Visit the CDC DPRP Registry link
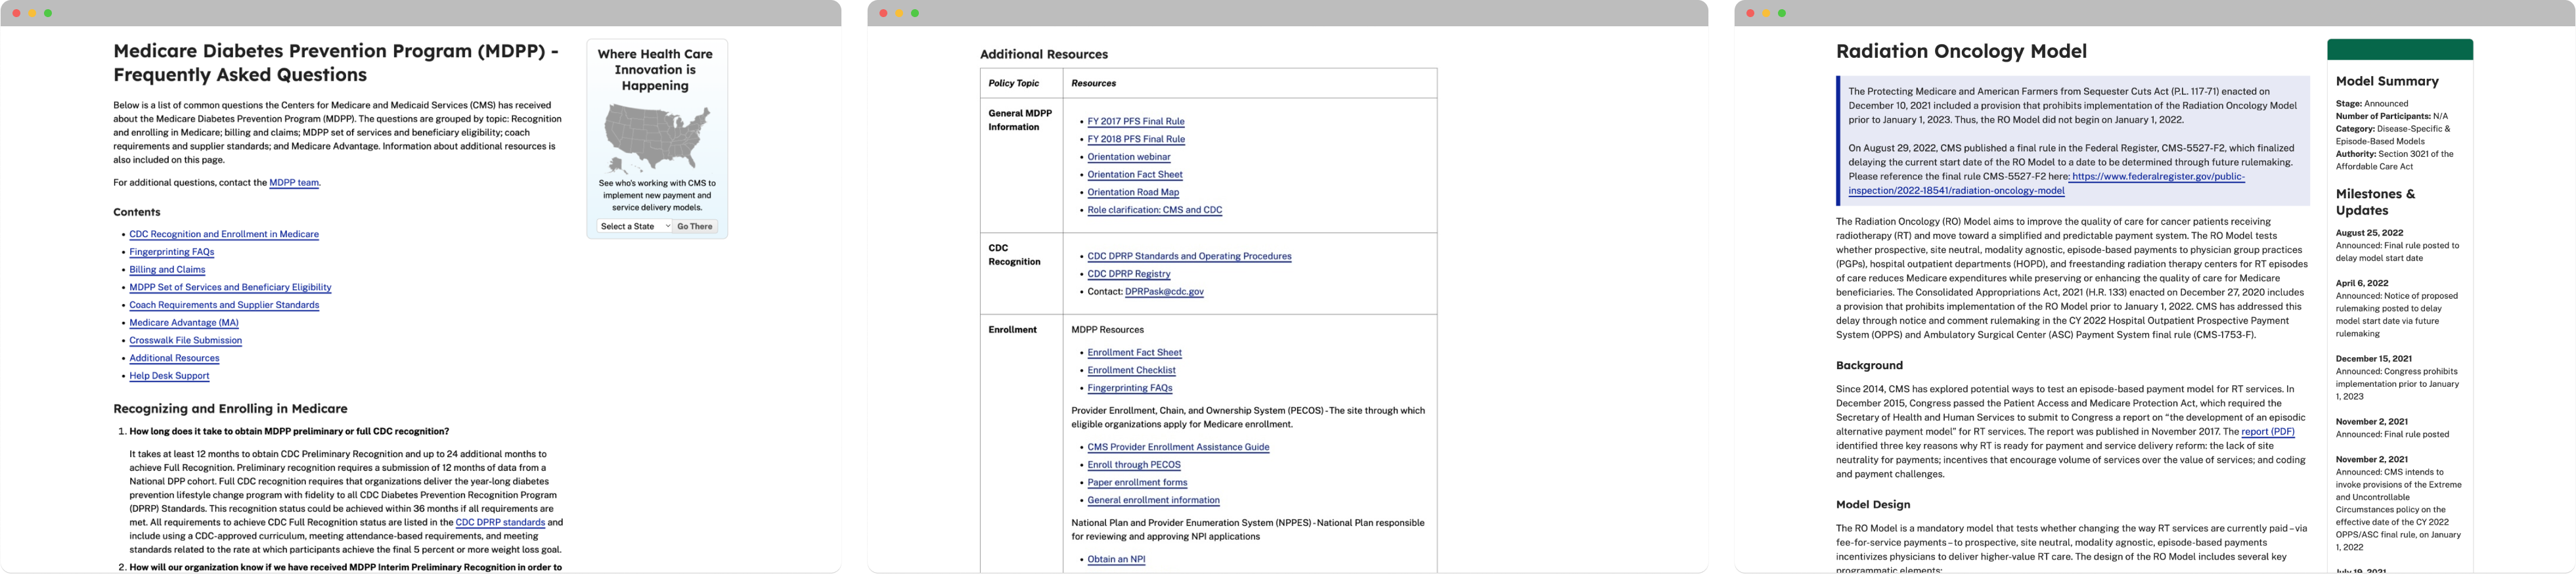2576x574 pixels. (1129, 274)
